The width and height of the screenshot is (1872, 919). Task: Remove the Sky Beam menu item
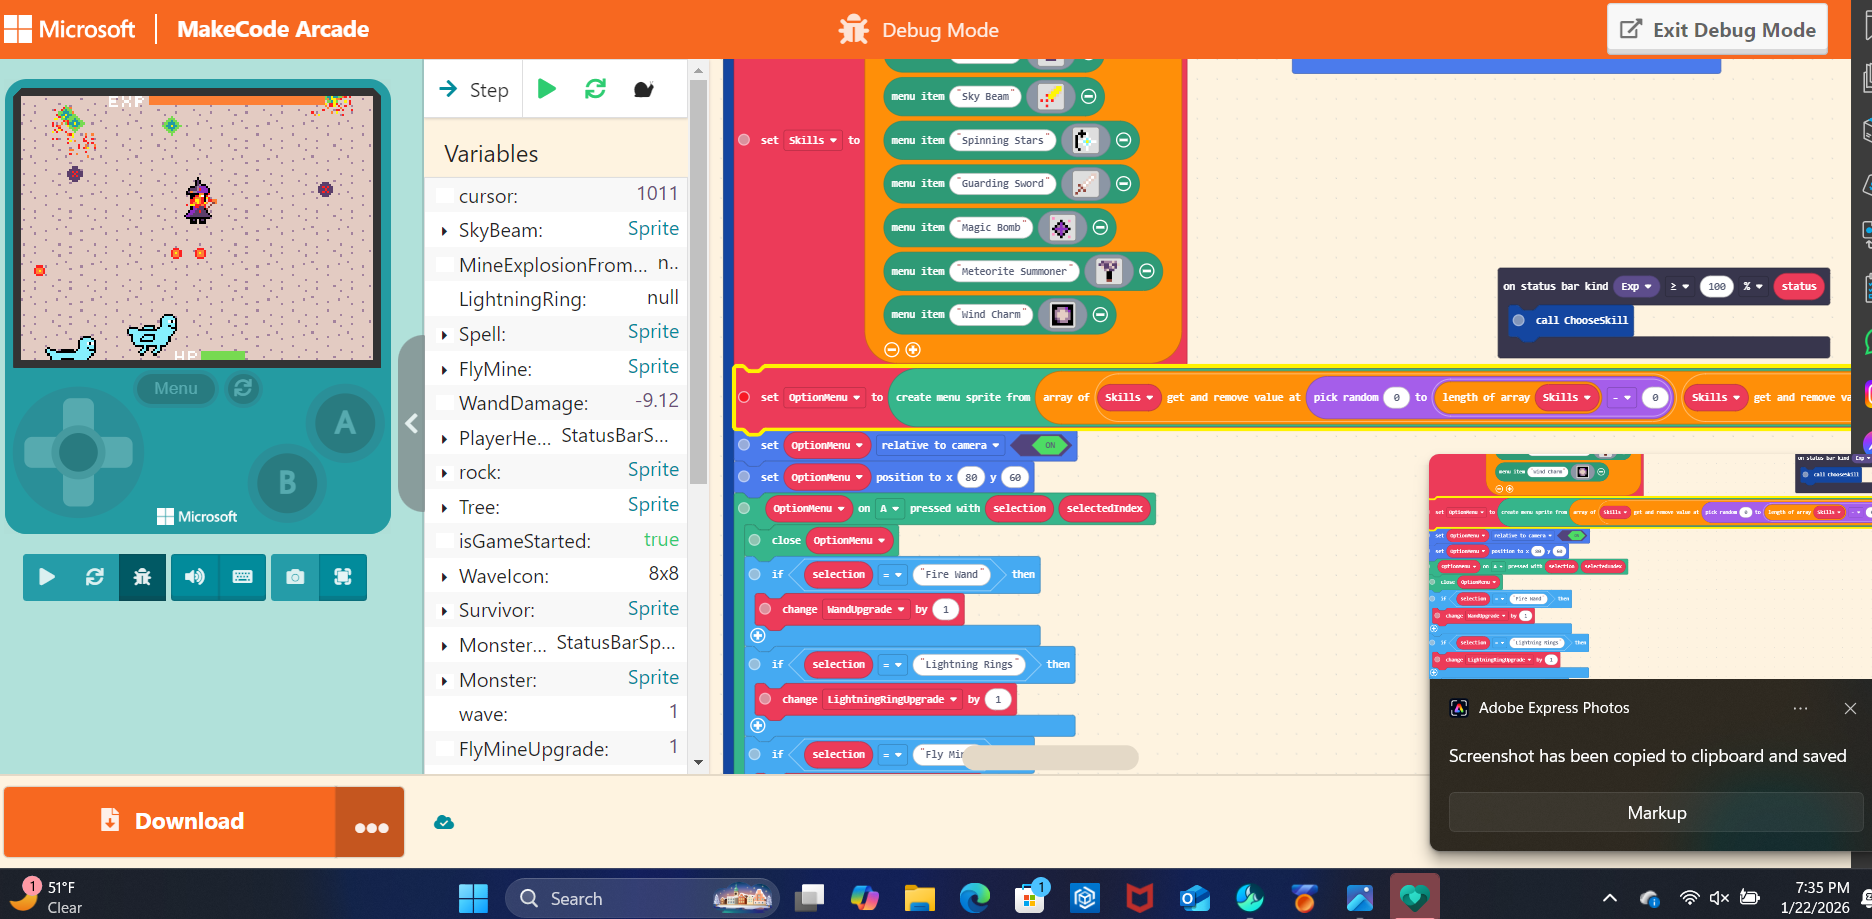(1089, 97)
